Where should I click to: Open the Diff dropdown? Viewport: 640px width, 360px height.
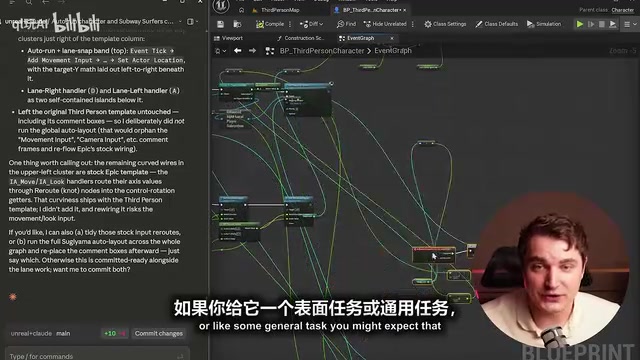[x=311, y=24]
